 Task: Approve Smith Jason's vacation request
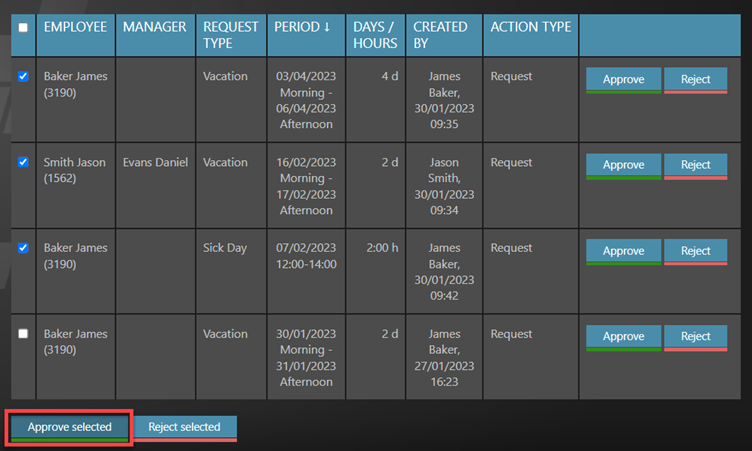[623, 165]
